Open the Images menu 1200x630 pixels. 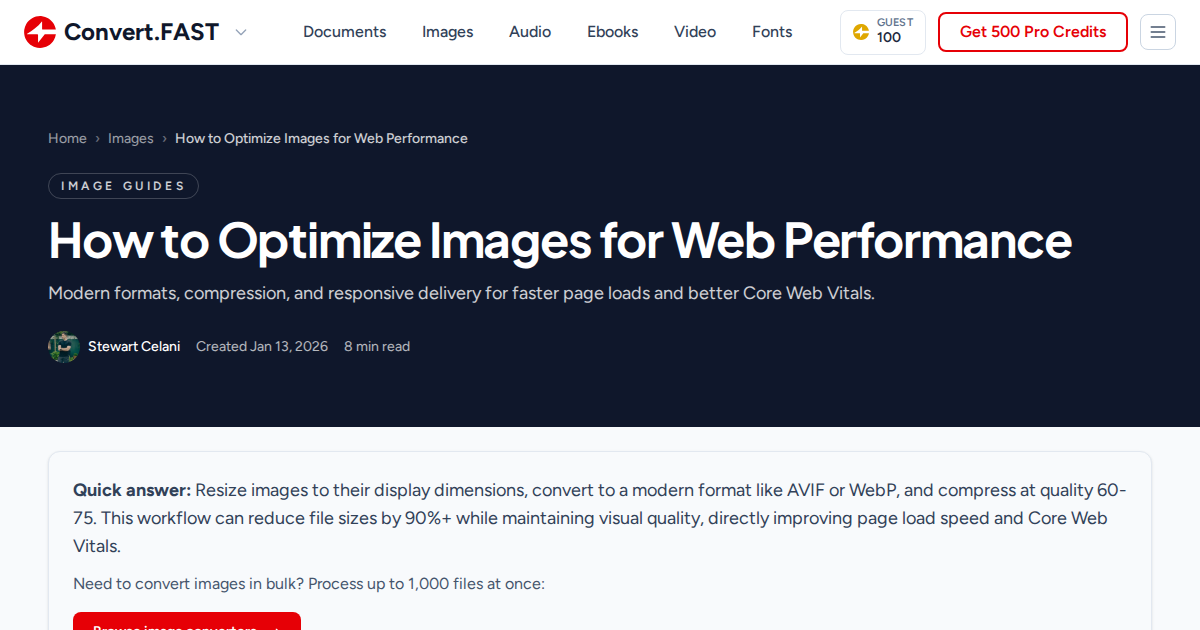tap(448, 32)
